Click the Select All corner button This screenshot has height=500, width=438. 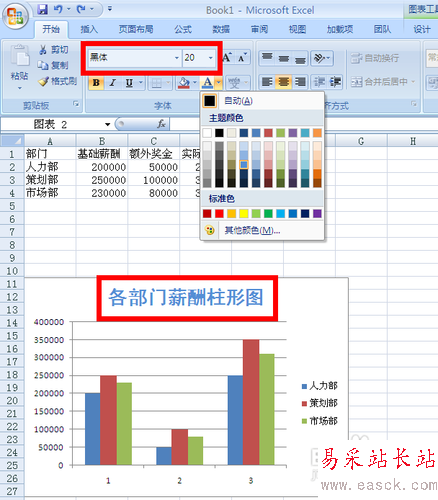pos(12,141)
